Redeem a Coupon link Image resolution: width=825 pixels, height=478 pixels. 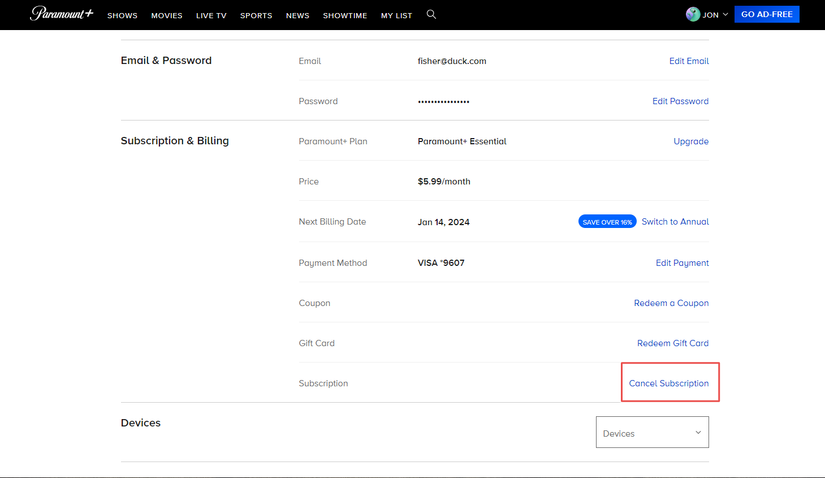pyautogui.click(x=671, y=303)
